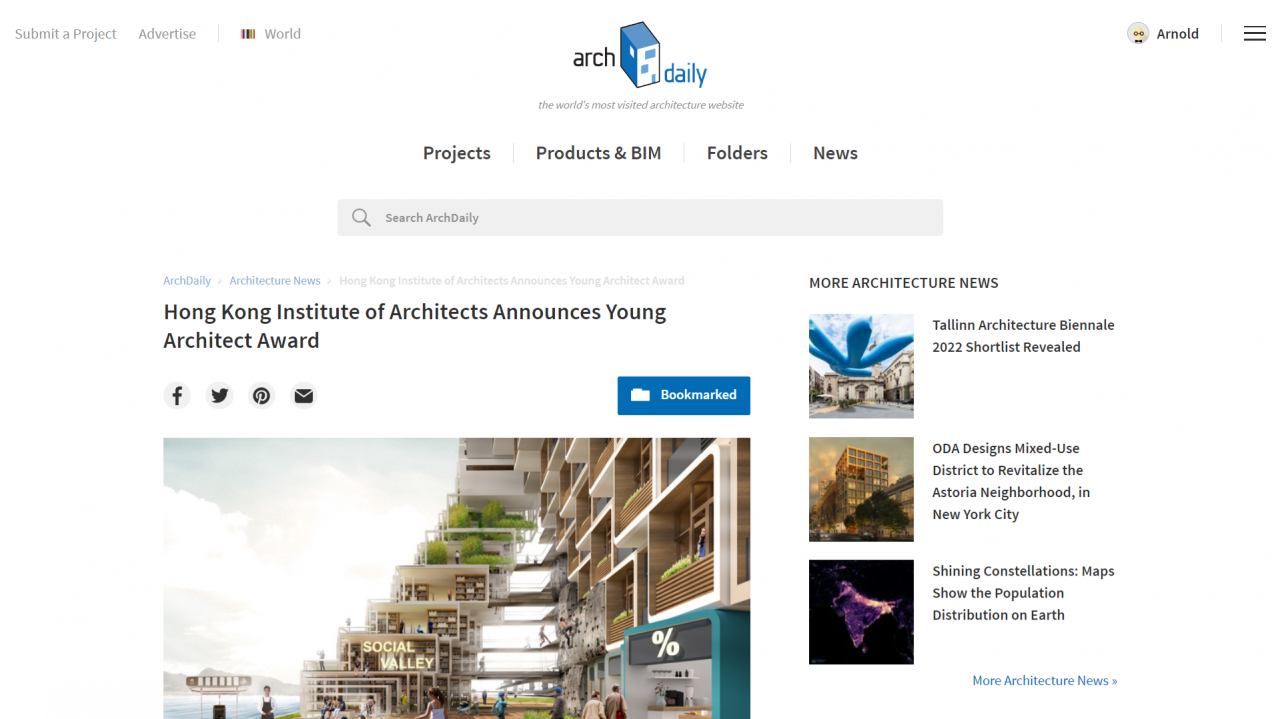Share the article by email icon
This screenshot has height=719, width=1280.
(303, 396)
